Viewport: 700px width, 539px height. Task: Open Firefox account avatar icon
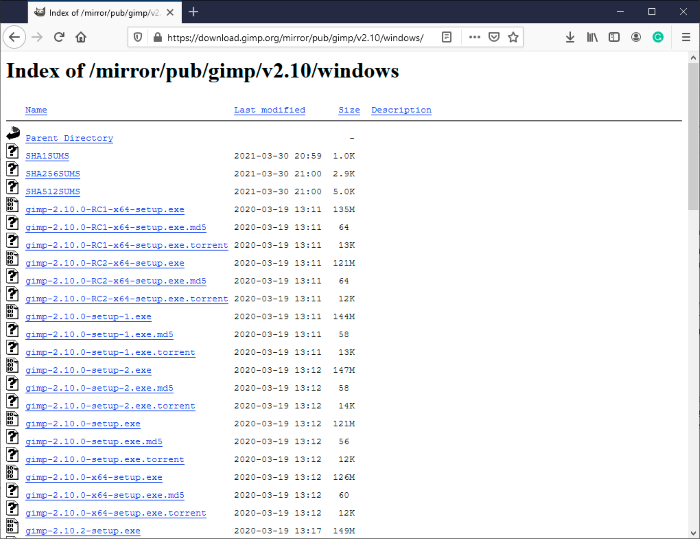coord(636,37)
